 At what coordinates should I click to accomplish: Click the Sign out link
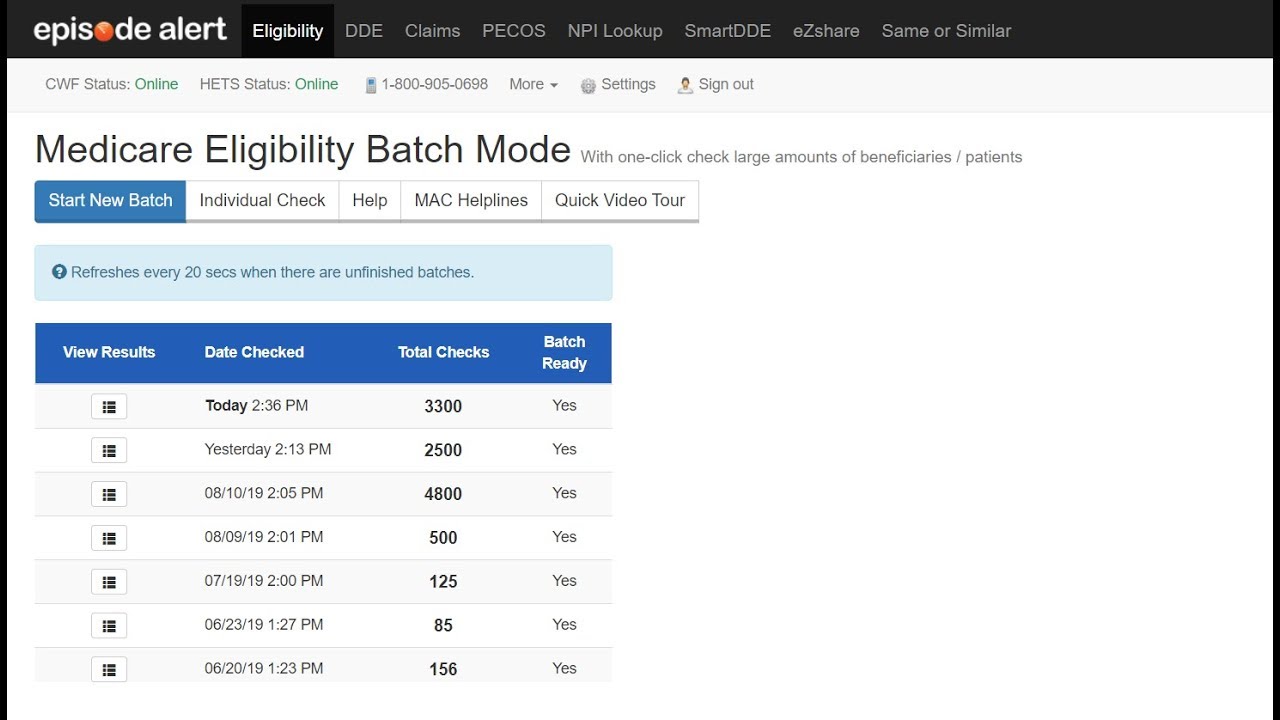coord(726,84)
